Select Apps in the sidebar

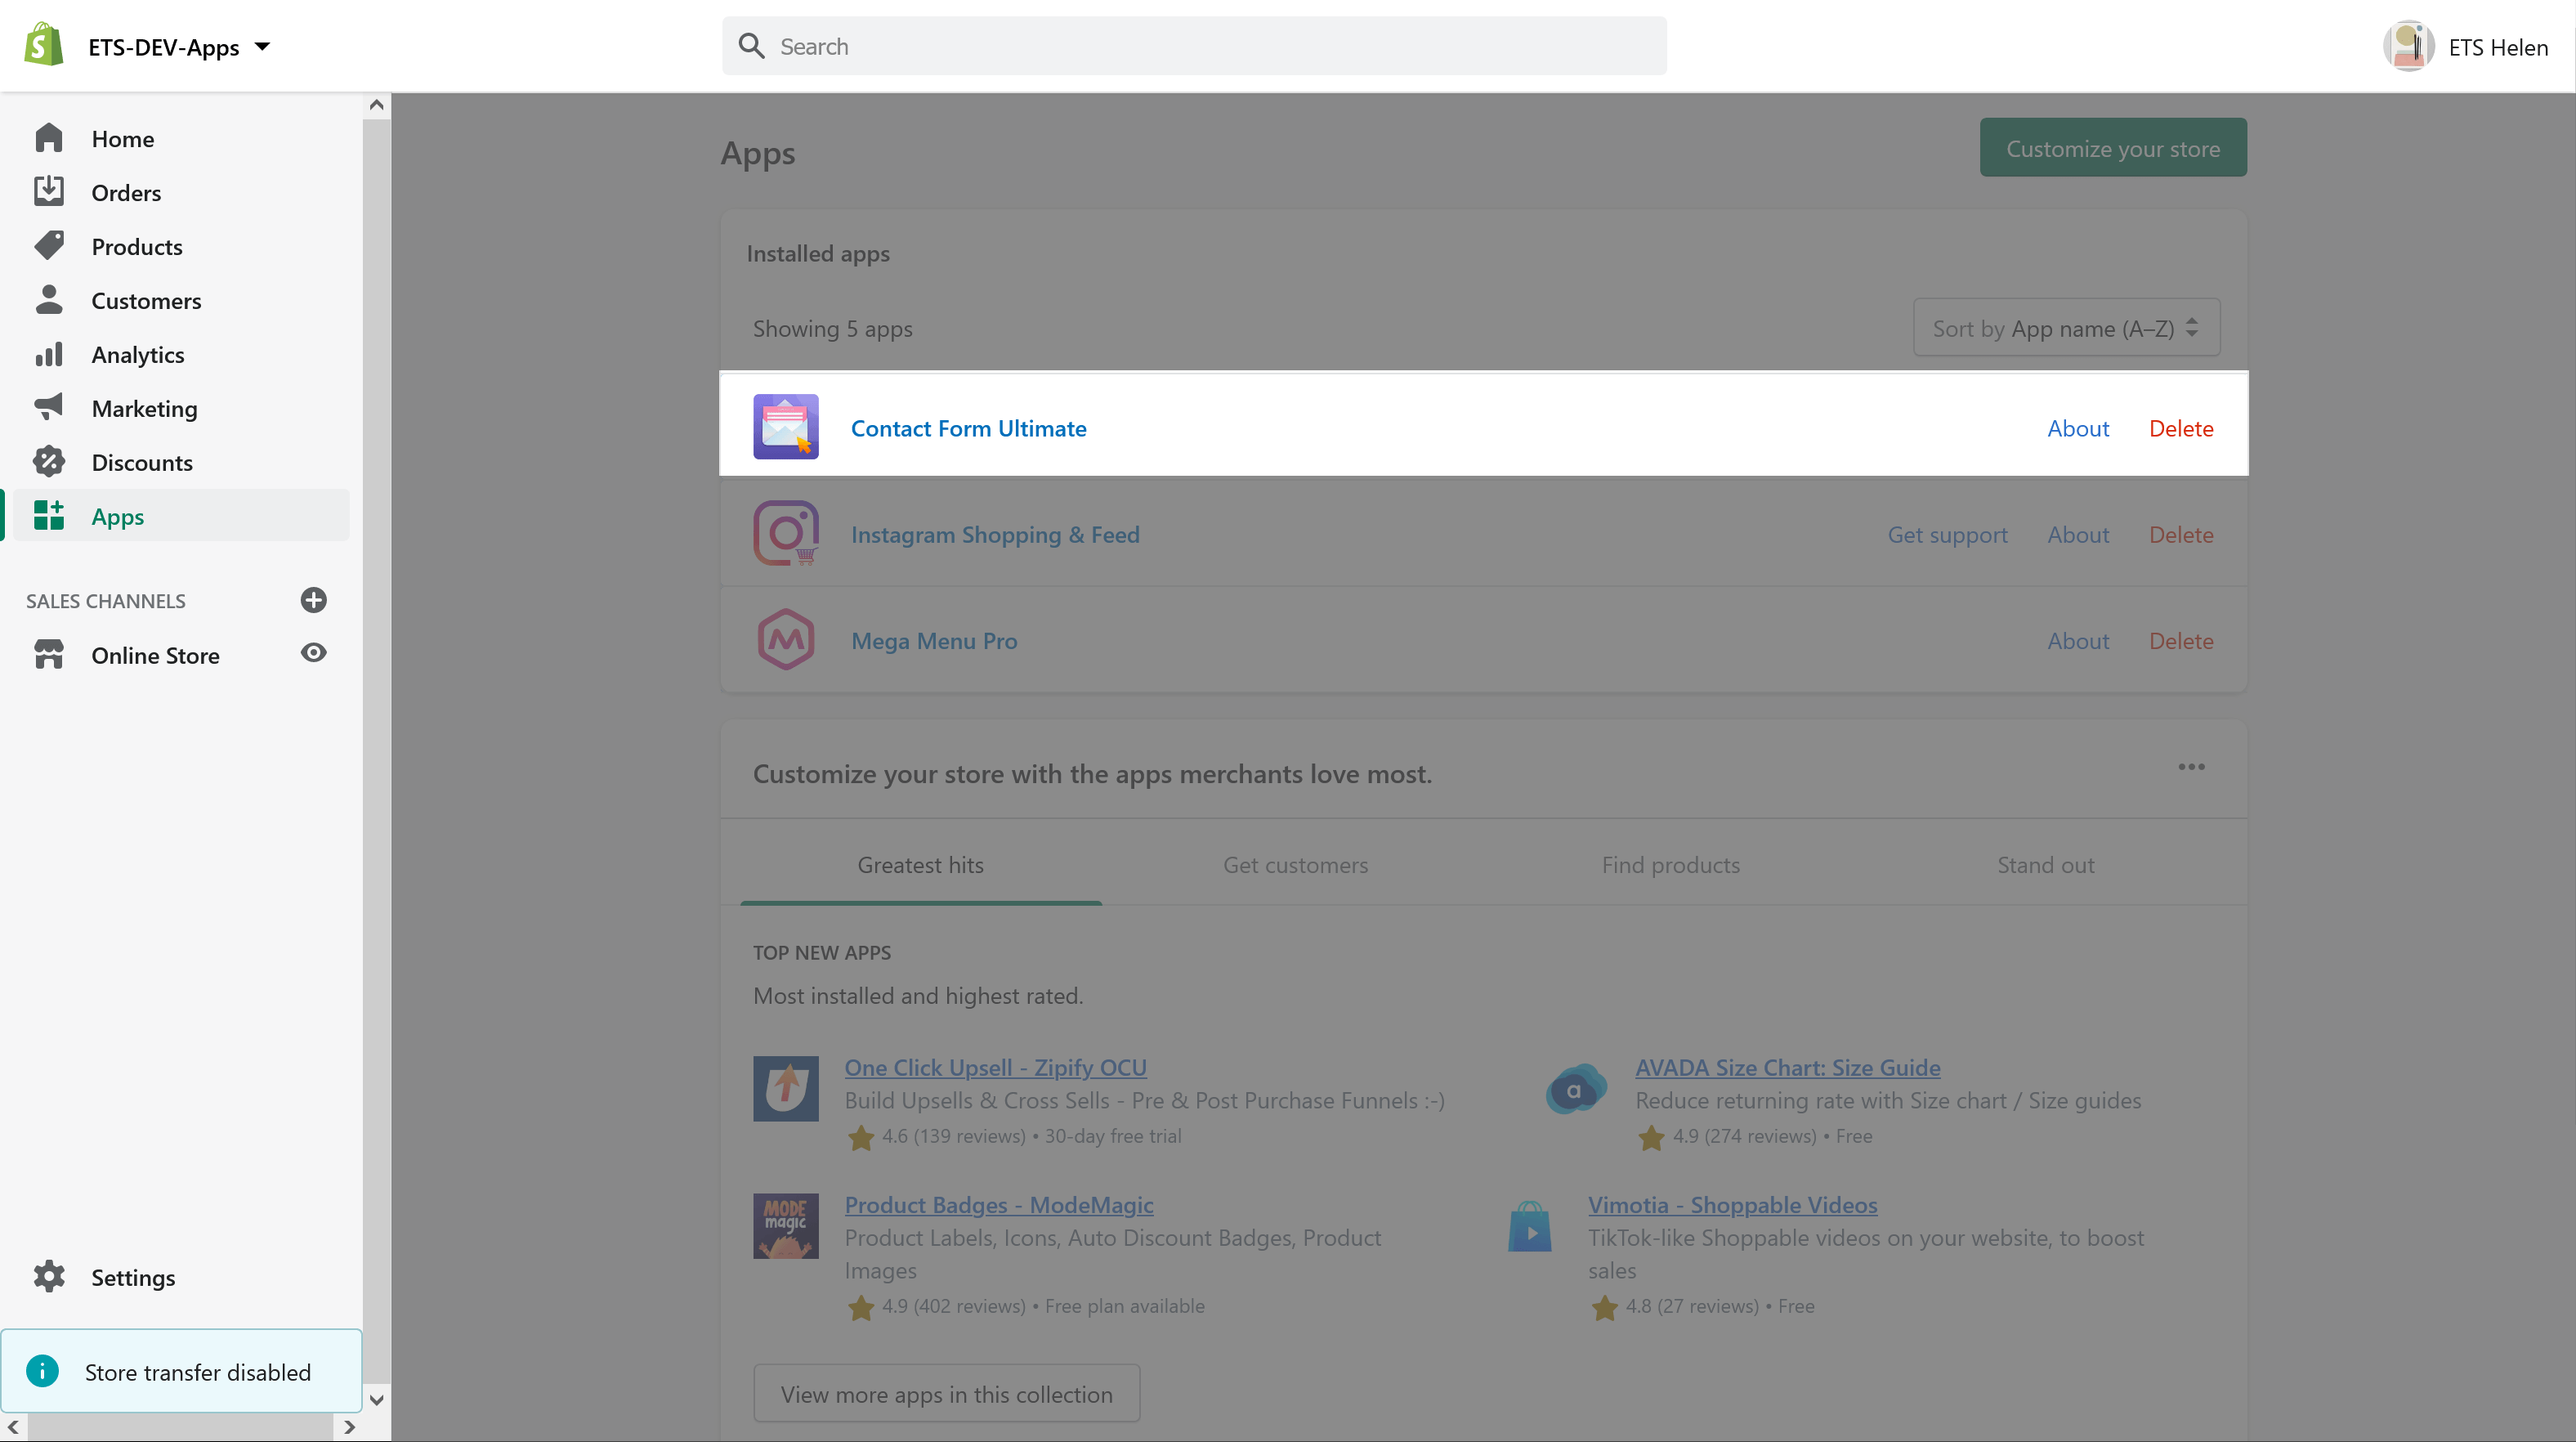click(180, 516)
